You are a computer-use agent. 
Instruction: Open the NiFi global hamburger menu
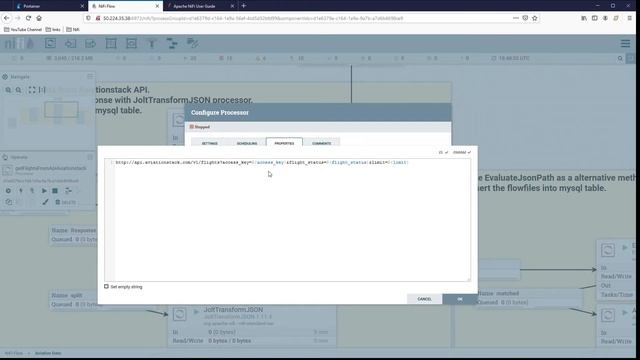[x=625, y=43]
